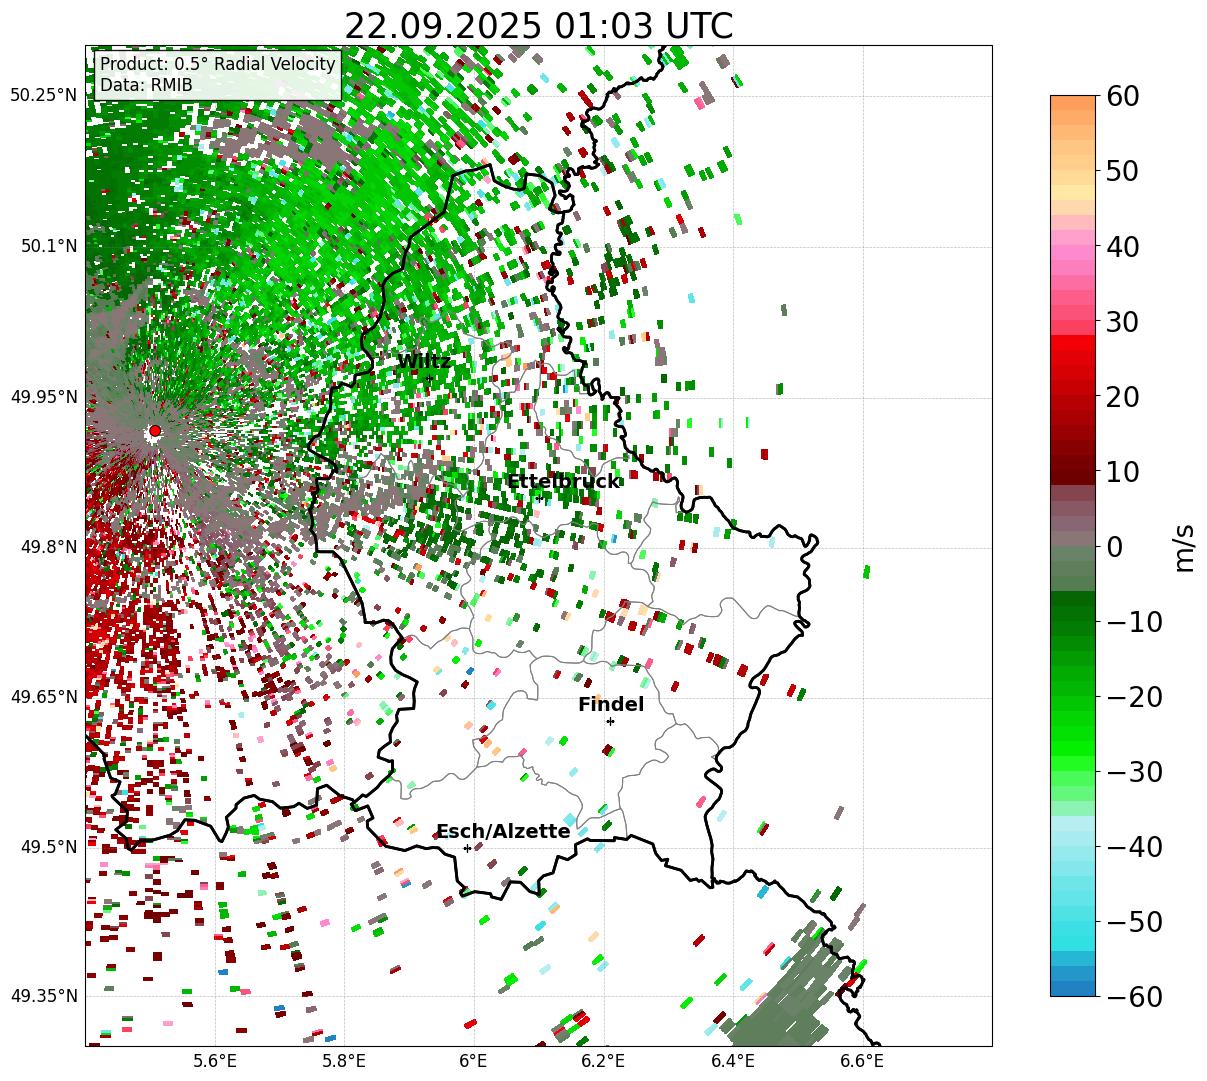Click the colorbar value 20
Viewport: 1207px width, 1081px height.
tap(1123, 396)
